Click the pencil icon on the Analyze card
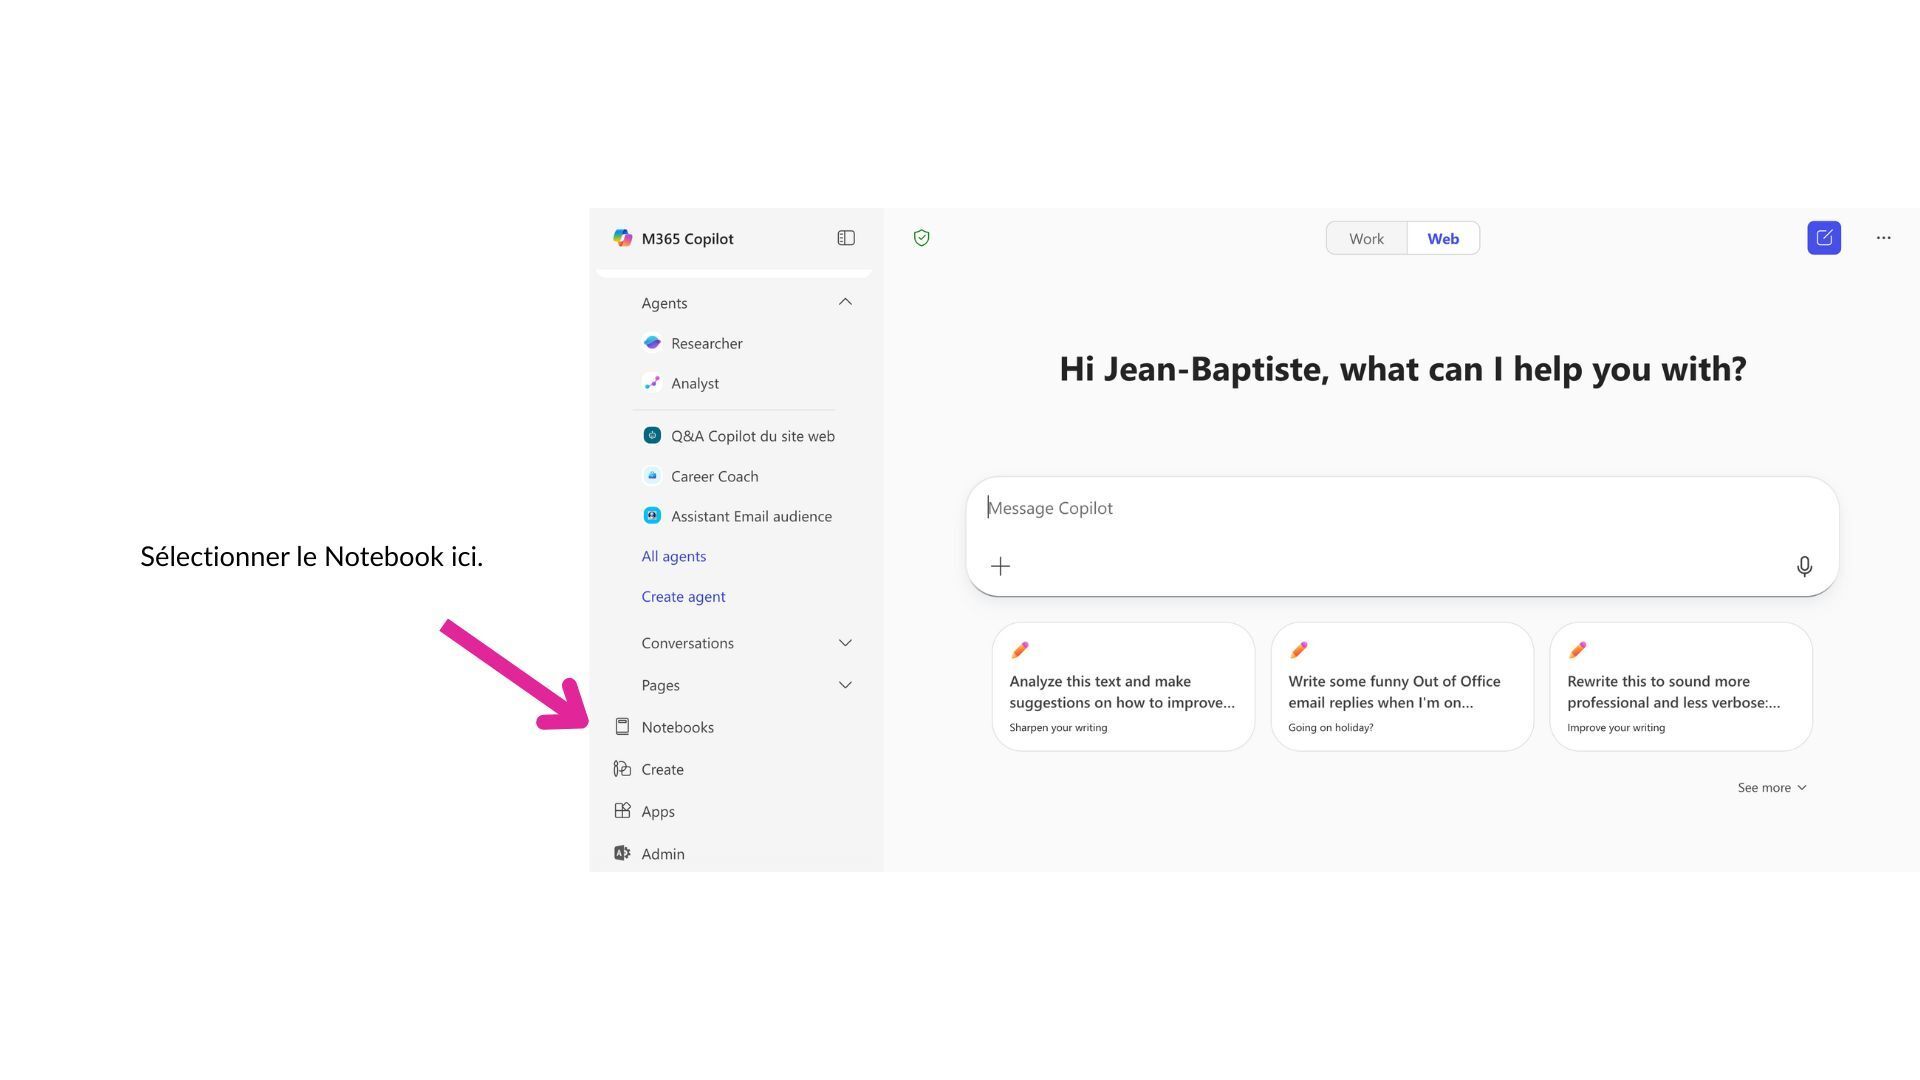1920x1080 pixels. pos(1020,650)
